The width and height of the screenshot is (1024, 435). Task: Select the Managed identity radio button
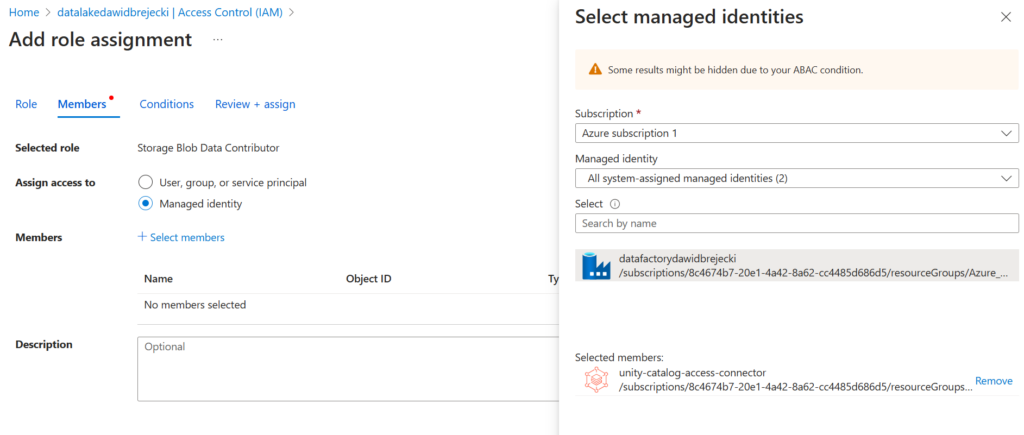click(146, 204)
